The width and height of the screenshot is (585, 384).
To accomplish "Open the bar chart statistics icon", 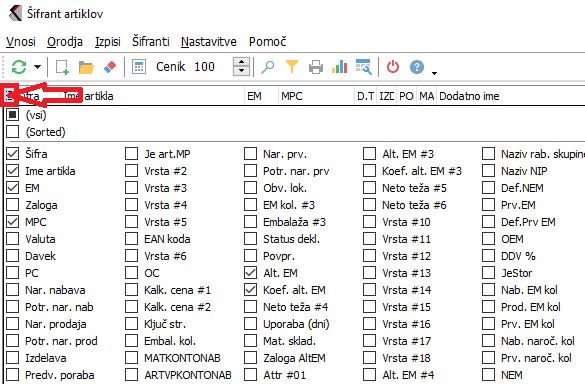I will pyautogui.click(x=340, y=67).
